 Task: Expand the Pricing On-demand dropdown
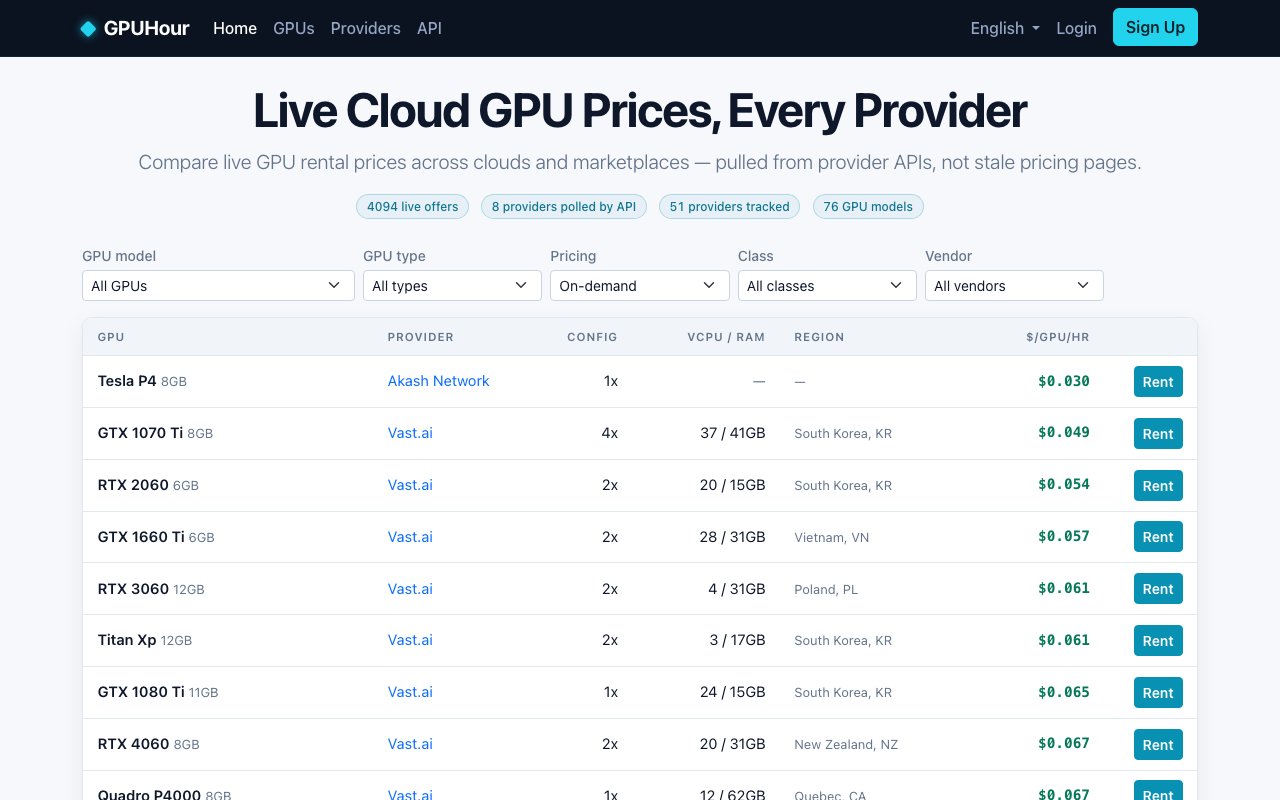[x=639, y=285]
